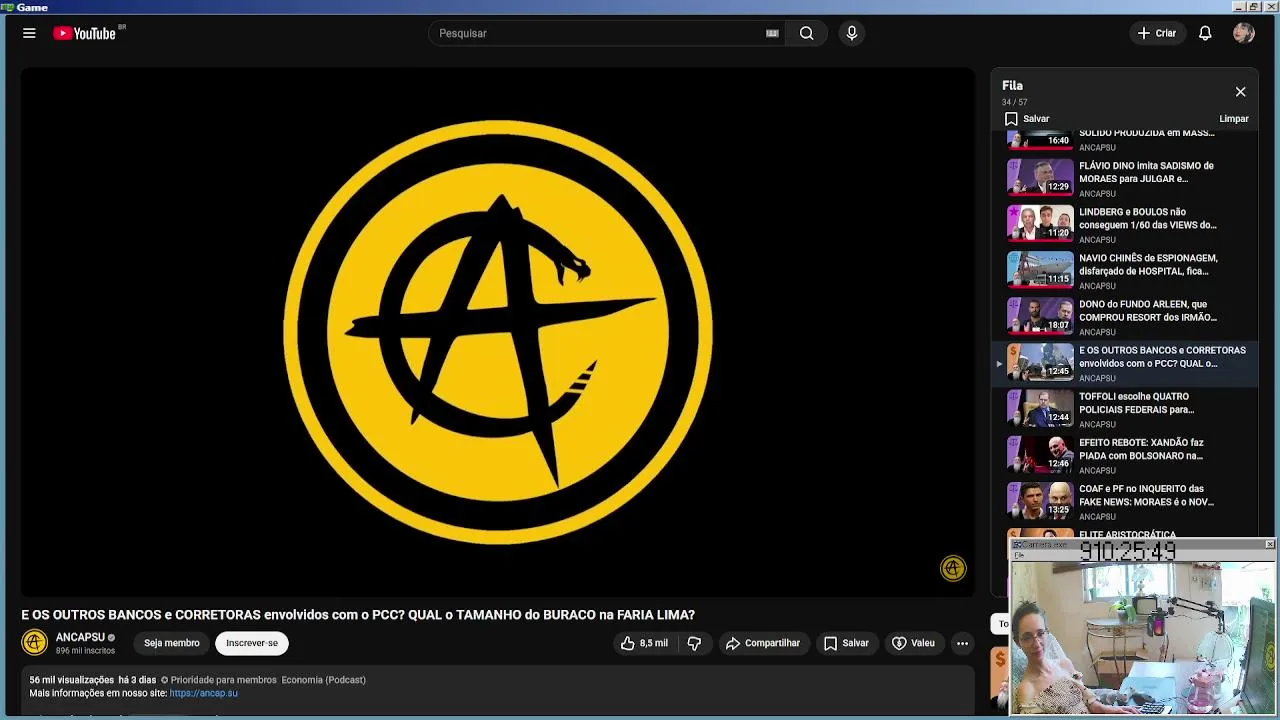Click the Fila queue header title
Image resolution: width=1280 pixels, height=720 pixels.
pyautogui.click(x=1012, y=86)
